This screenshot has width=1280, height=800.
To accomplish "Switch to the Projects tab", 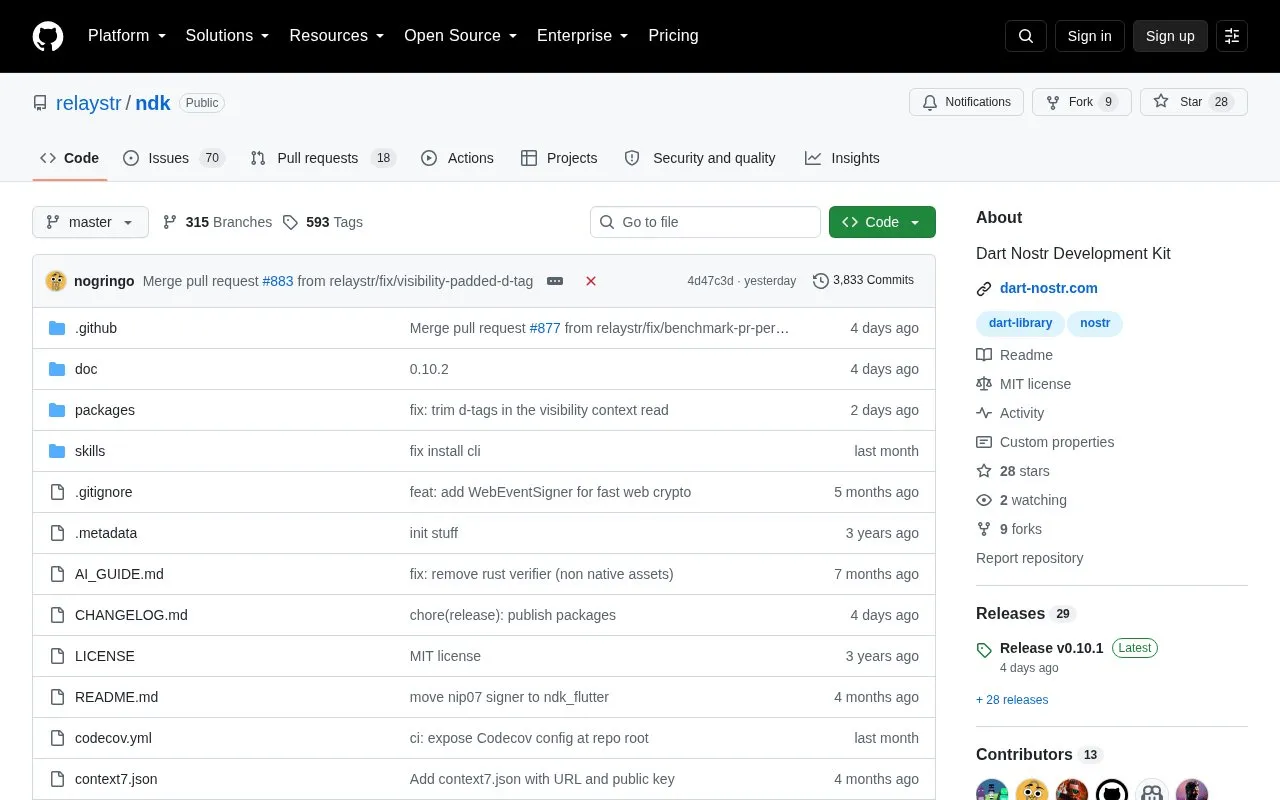I will (559, 158).
